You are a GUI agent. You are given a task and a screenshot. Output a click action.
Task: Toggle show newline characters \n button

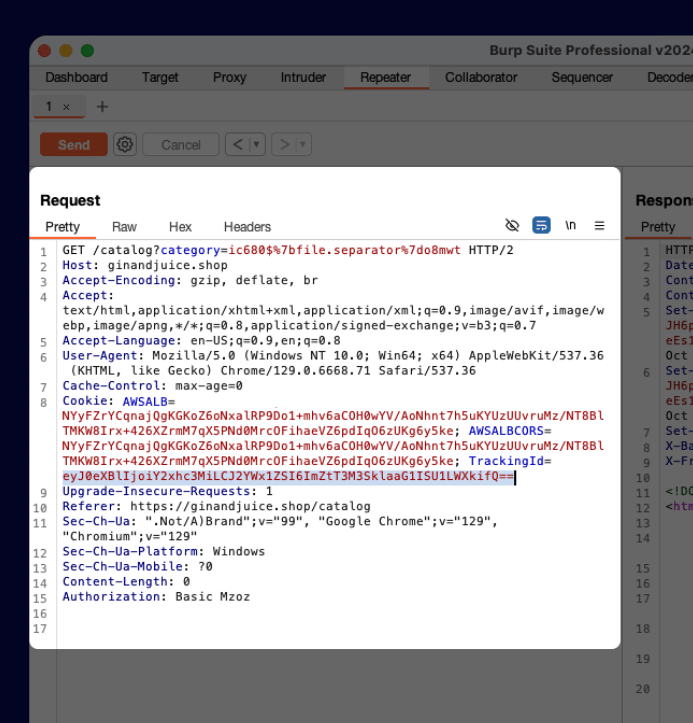pyautogui.click(x=570, y=225)
